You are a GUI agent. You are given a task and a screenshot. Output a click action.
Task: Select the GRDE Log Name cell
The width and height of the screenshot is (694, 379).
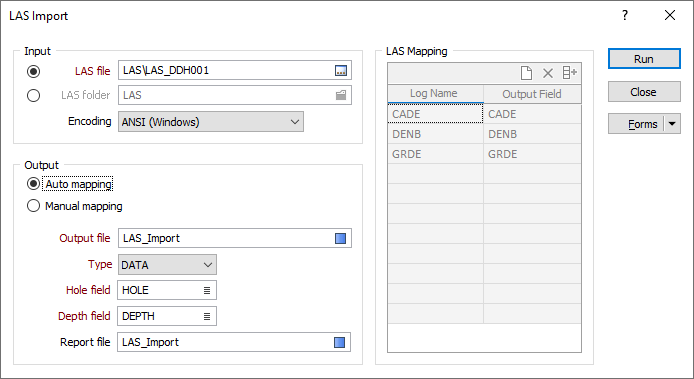[436, 154]
